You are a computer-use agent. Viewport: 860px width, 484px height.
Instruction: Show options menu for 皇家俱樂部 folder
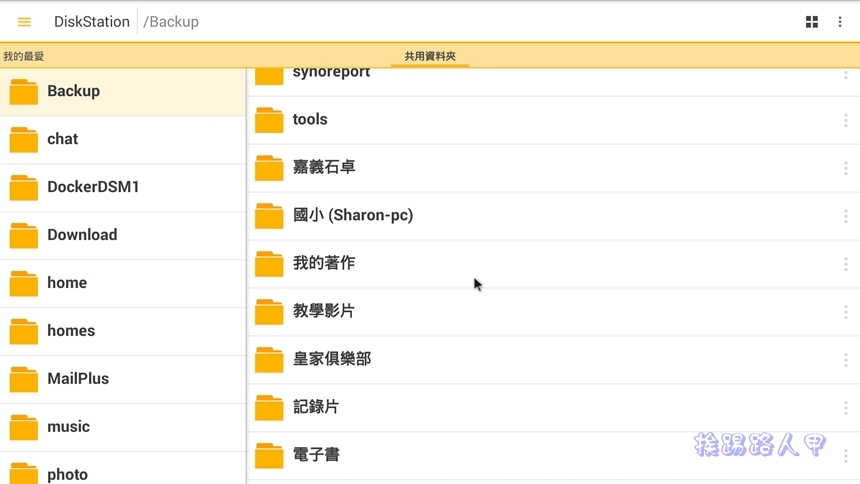(845, 360)
